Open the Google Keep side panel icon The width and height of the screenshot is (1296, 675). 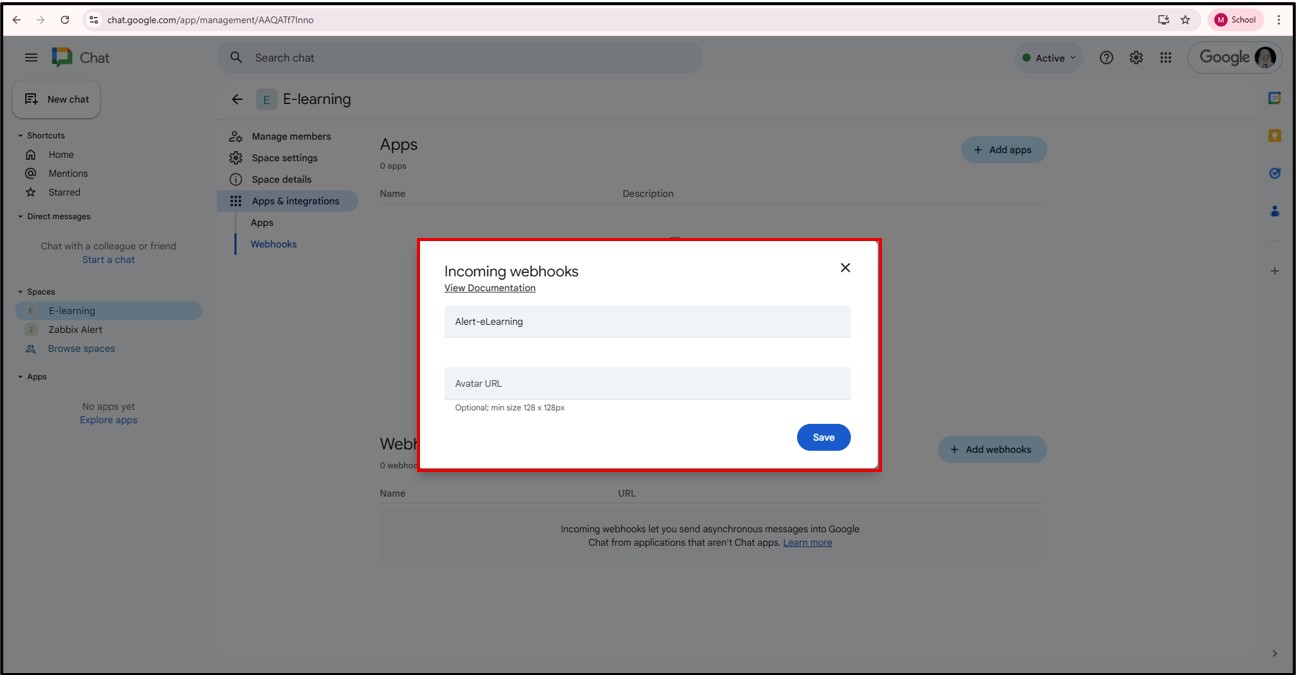click(x=1274, y=136)
